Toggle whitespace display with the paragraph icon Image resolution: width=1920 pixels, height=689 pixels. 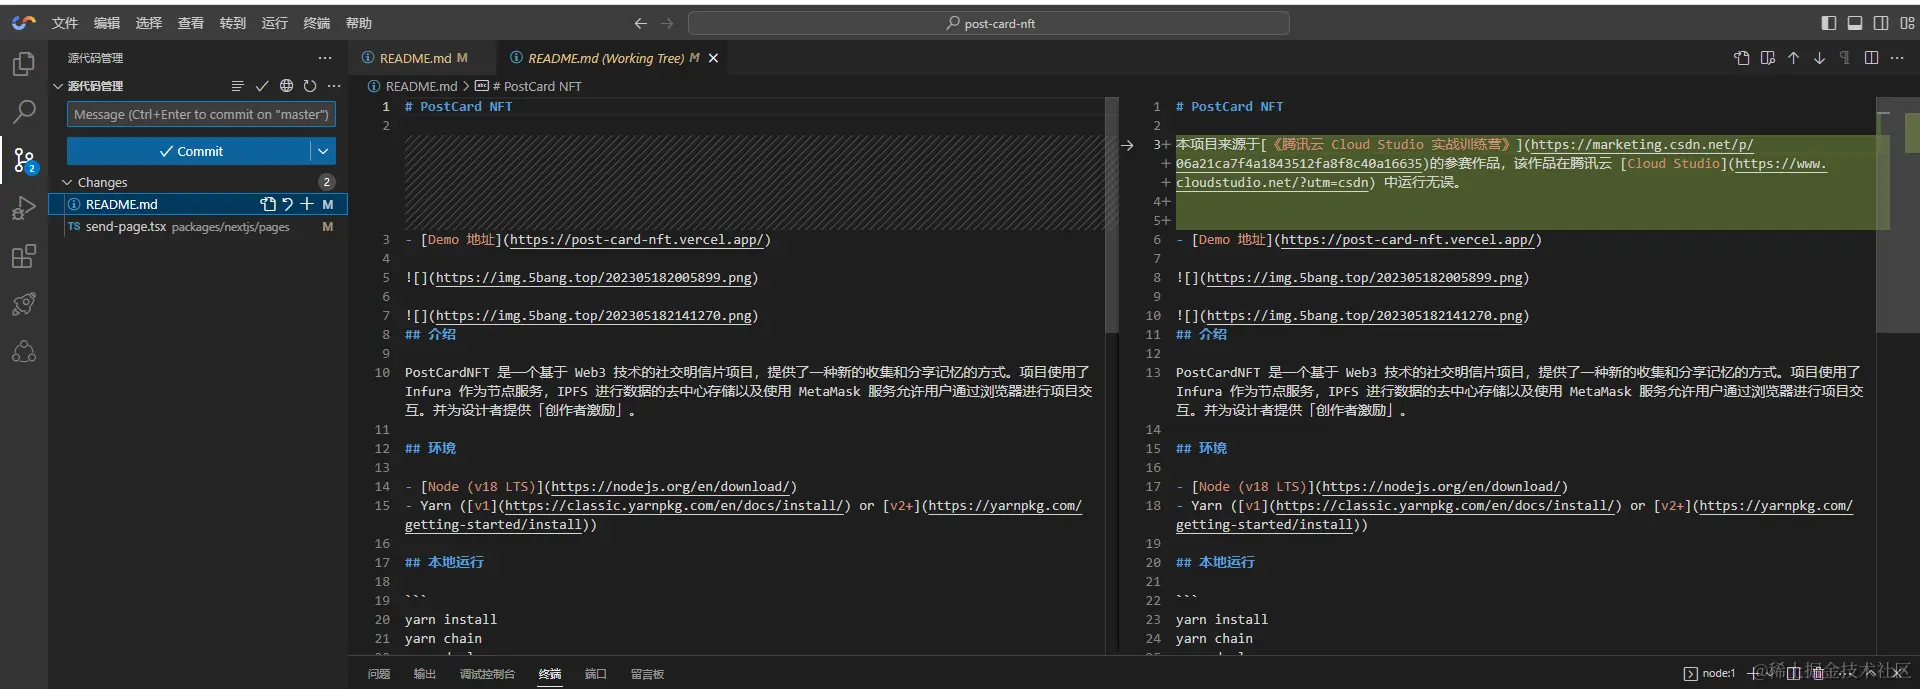pyautogui.click(x=1845, y=58)
